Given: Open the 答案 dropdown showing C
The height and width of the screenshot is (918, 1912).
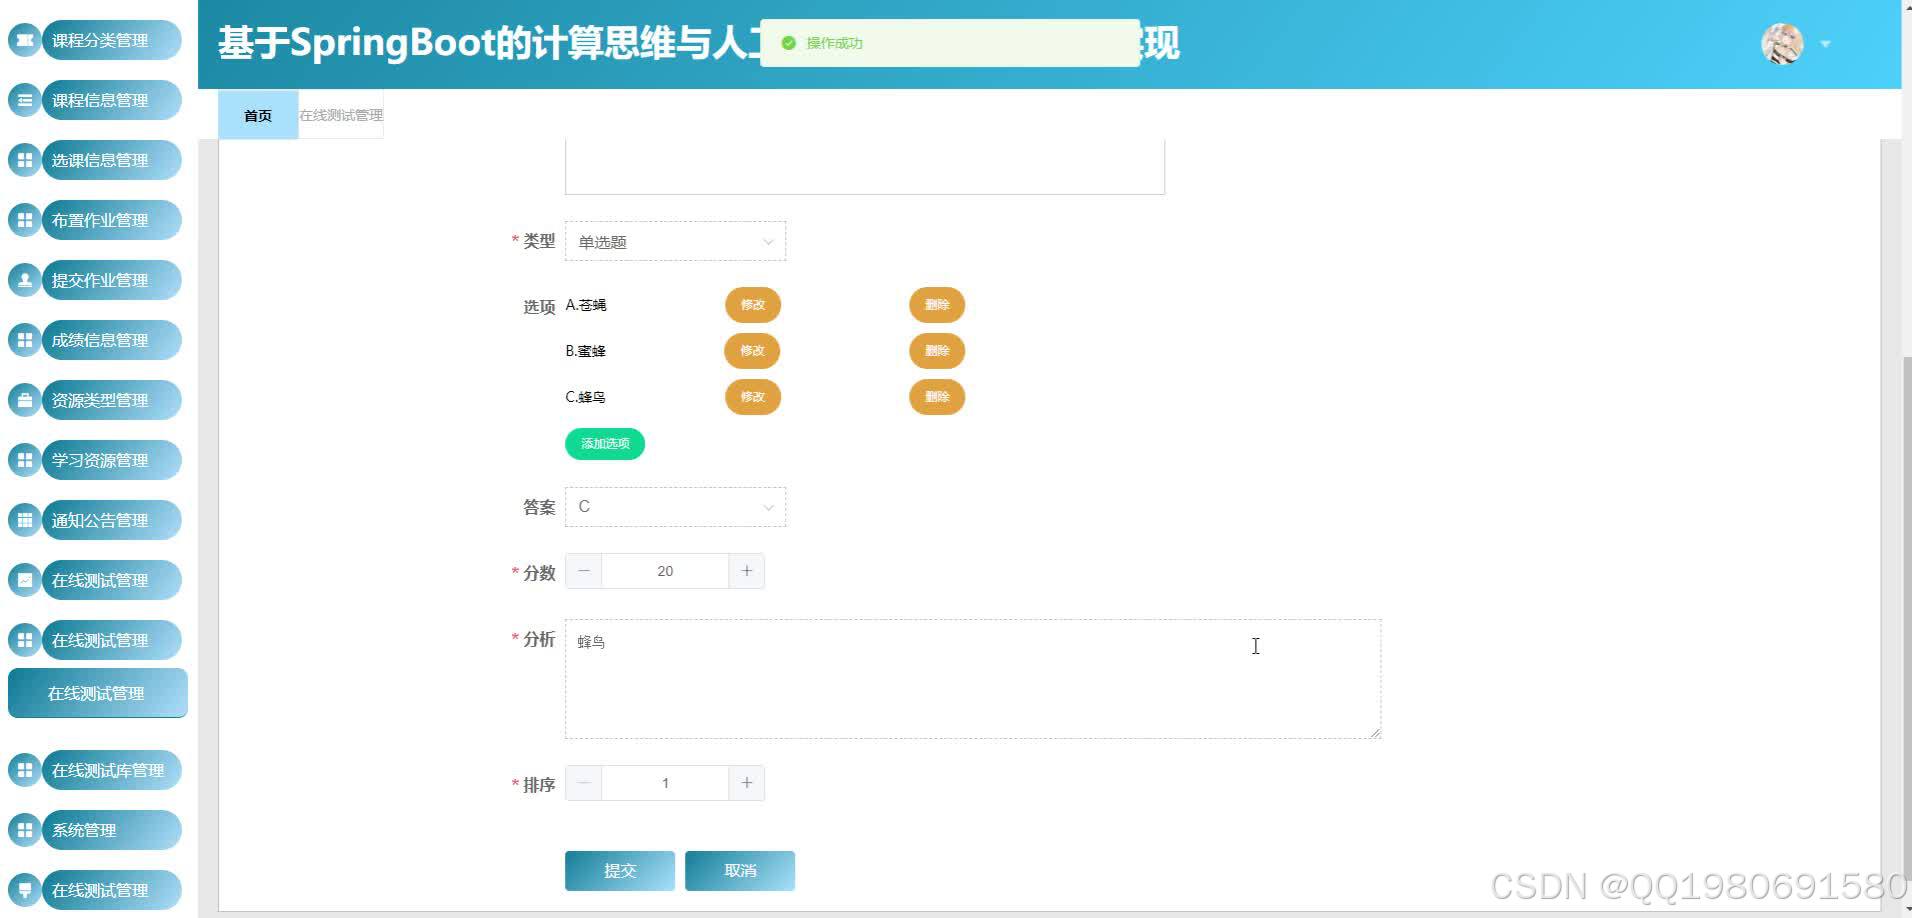Looking at the screenshot, I should coord(675,507).
